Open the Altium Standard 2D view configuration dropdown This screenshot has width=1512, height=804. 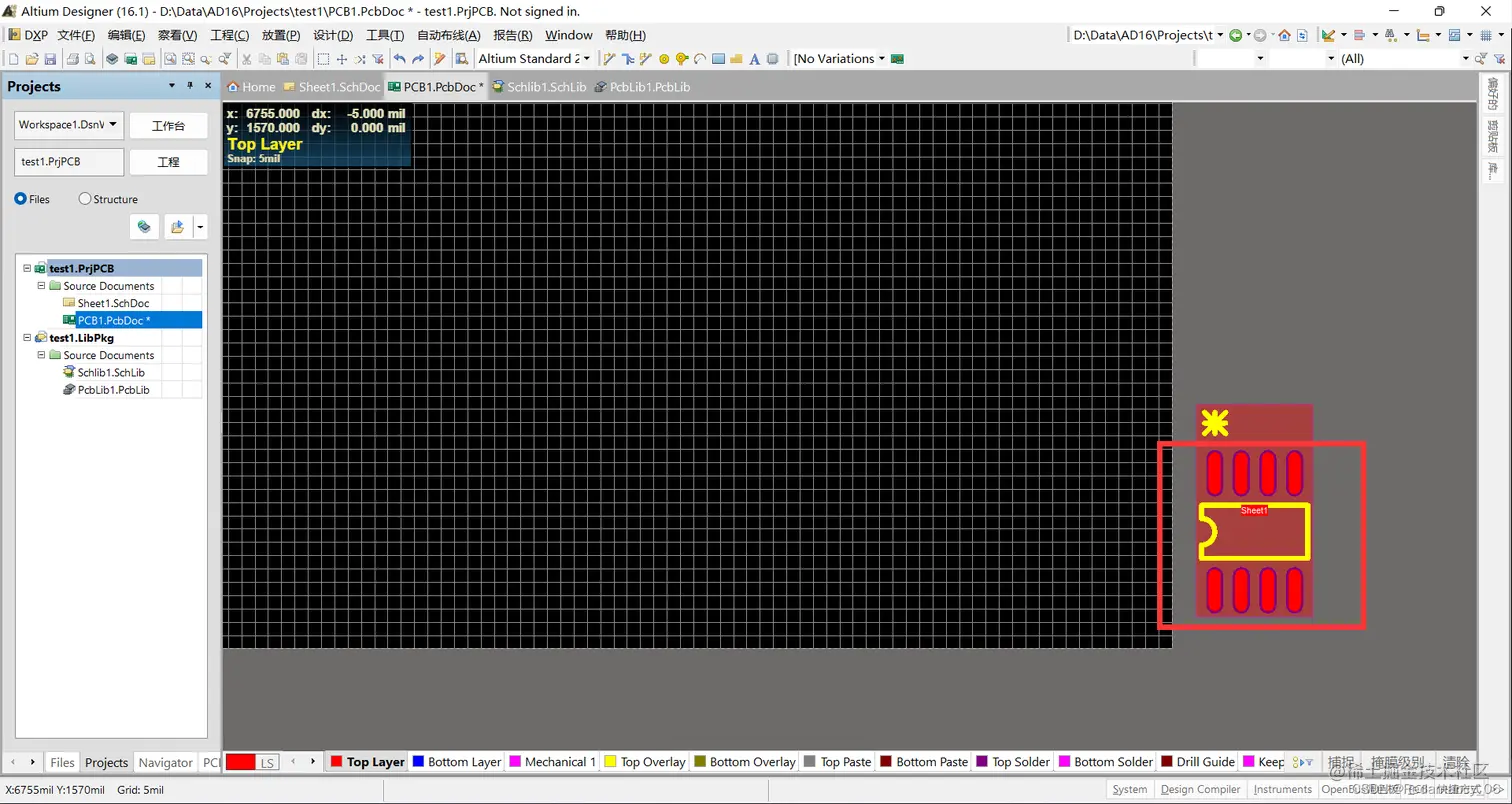[x=587, y=59]
